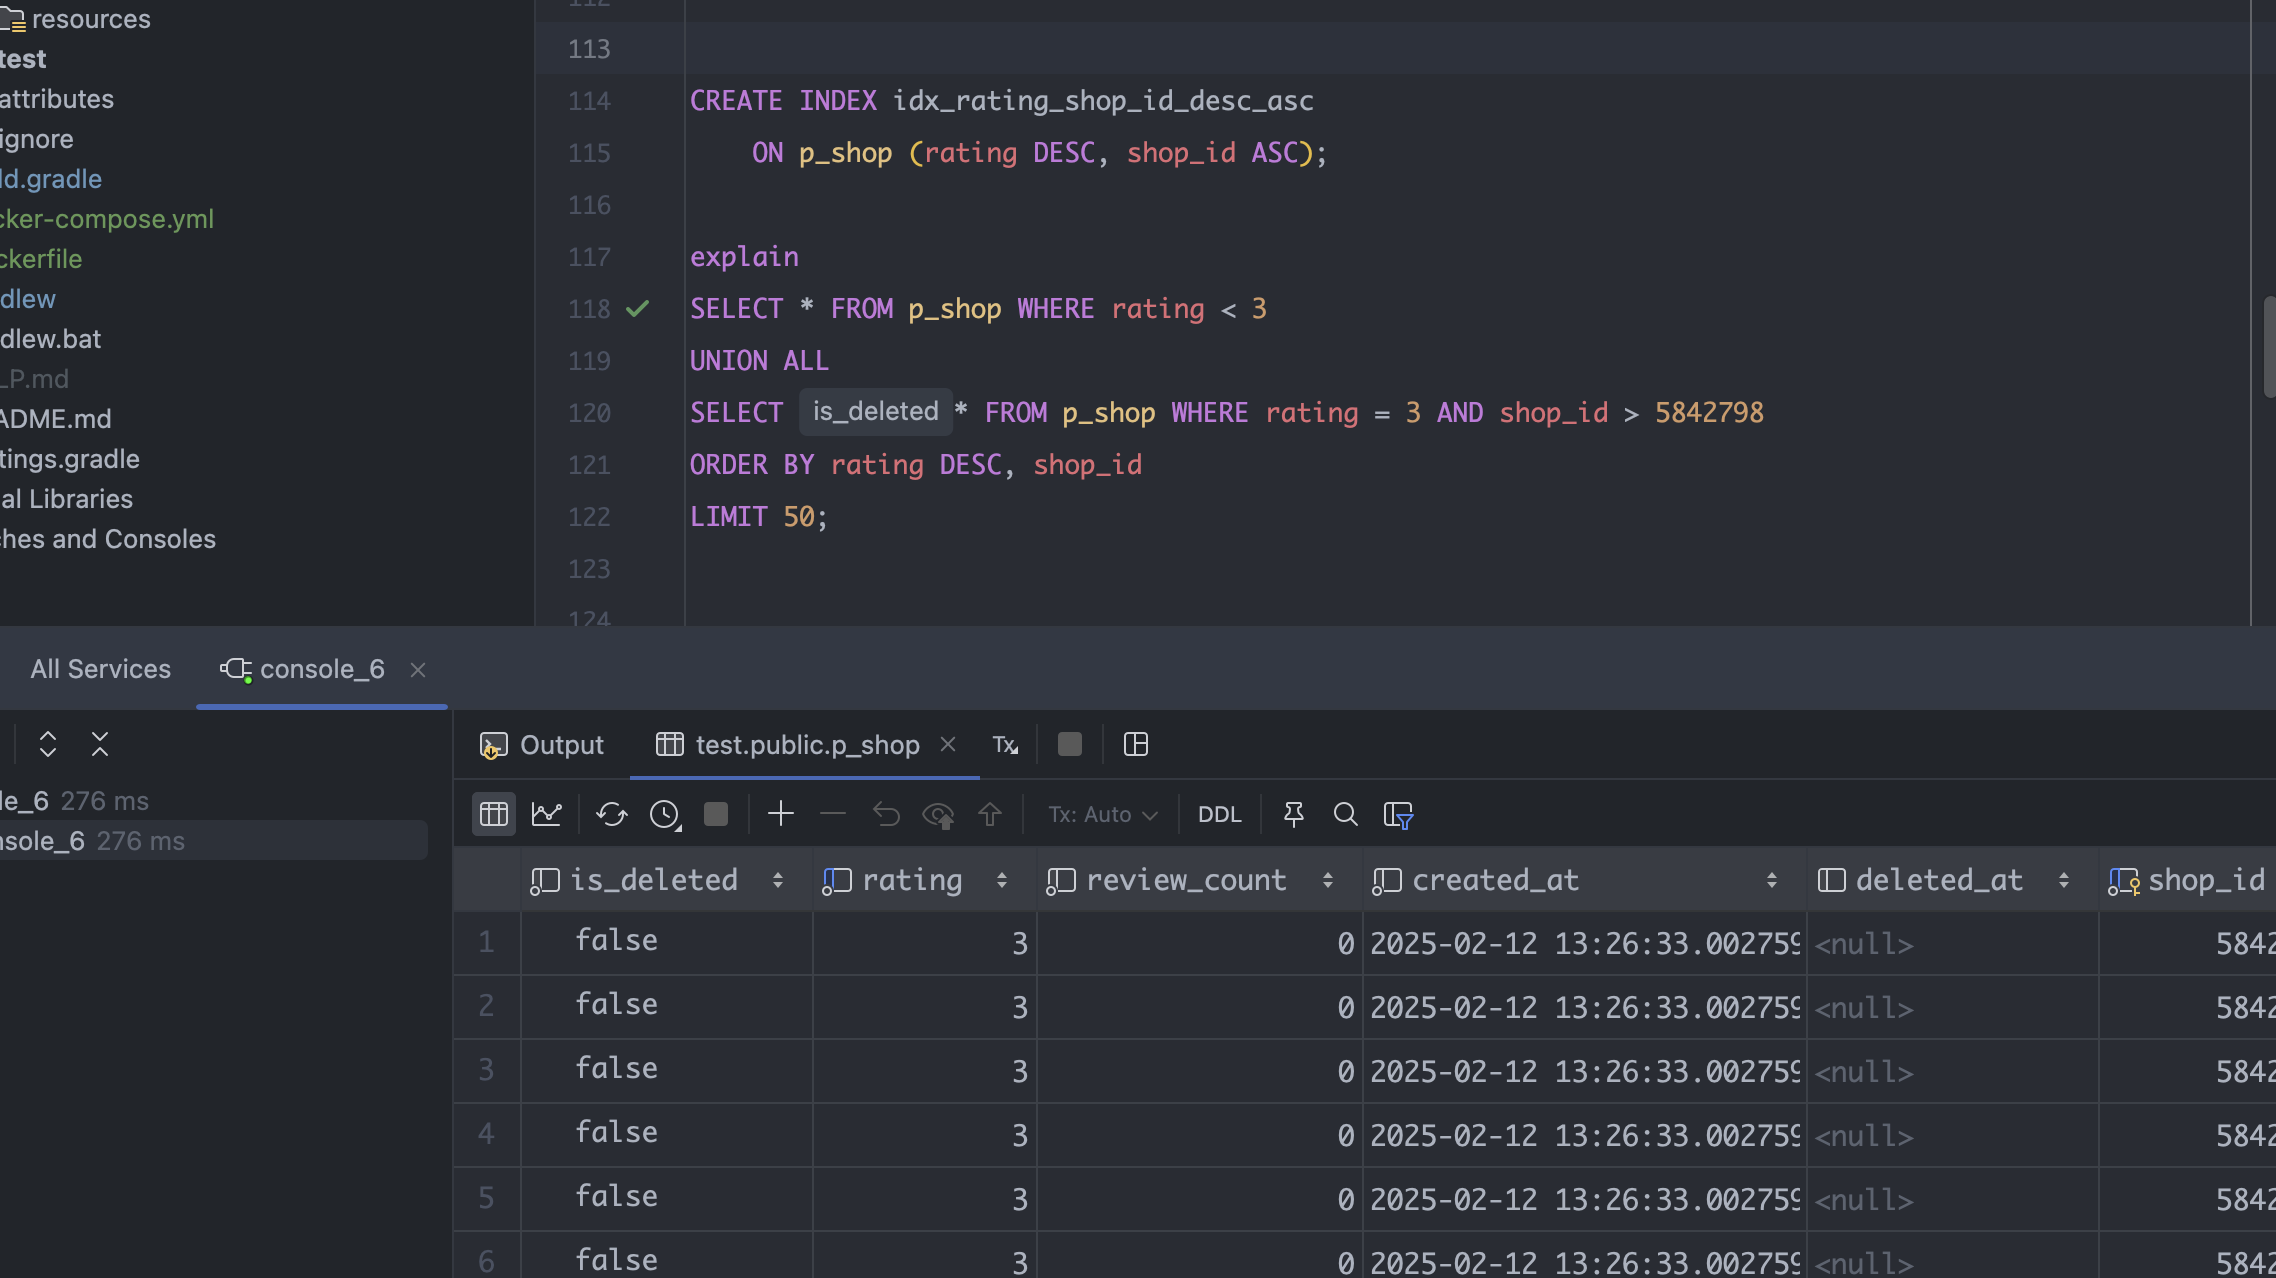Click the created_at column type icon
Image resolution: width=2276 pixels, height=1278 pixels.
1386,880
